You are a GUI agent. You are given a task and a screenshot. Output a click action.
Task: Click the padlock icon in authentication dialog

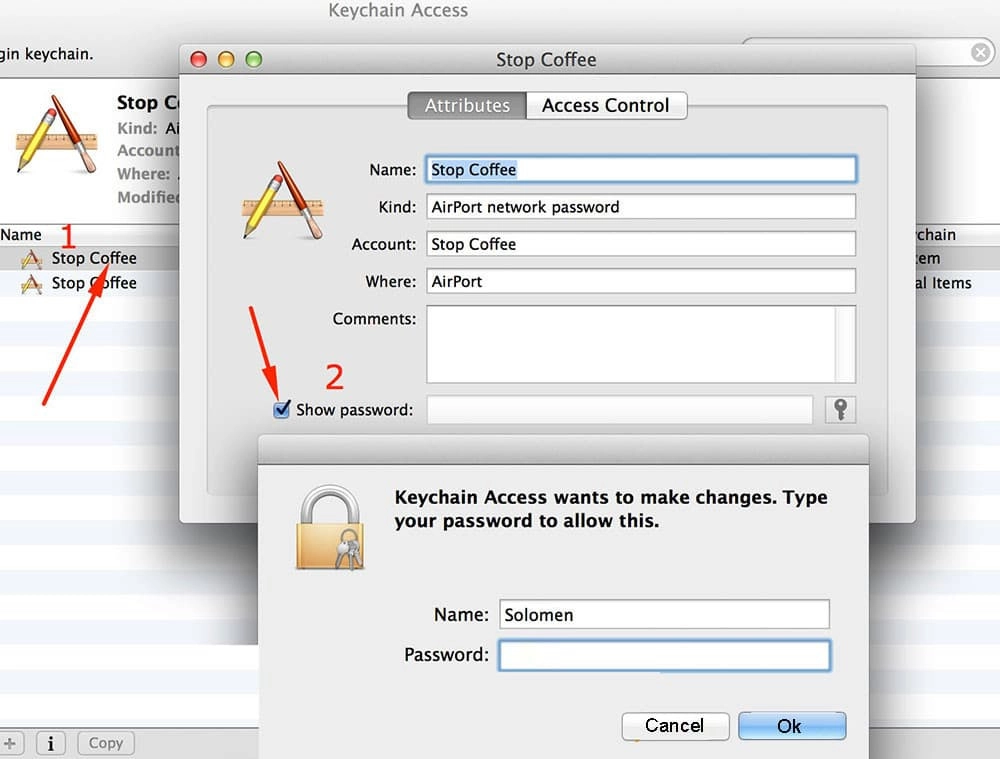[329, 528]
